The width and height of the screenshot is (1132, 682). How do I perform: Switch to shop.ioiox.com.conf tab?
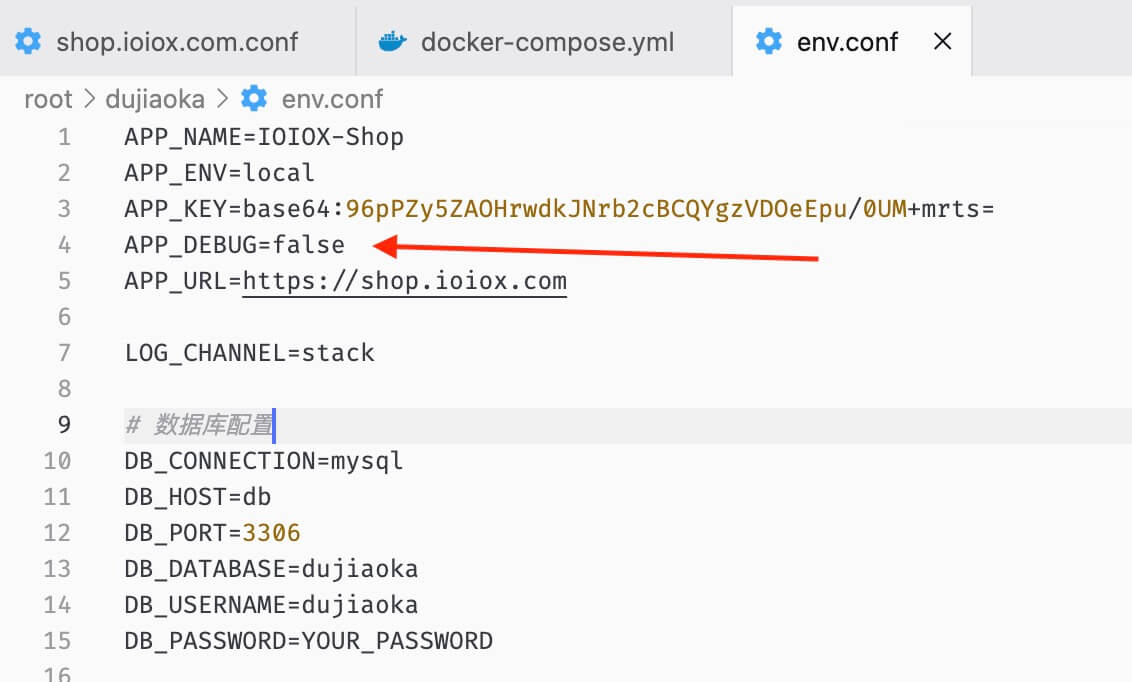177,42
